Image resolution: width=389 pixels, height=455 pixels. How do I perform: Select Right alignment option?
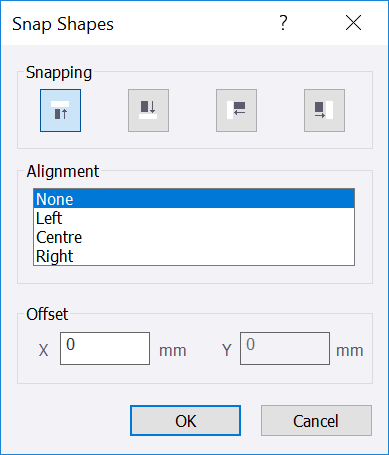click(194, 256)
